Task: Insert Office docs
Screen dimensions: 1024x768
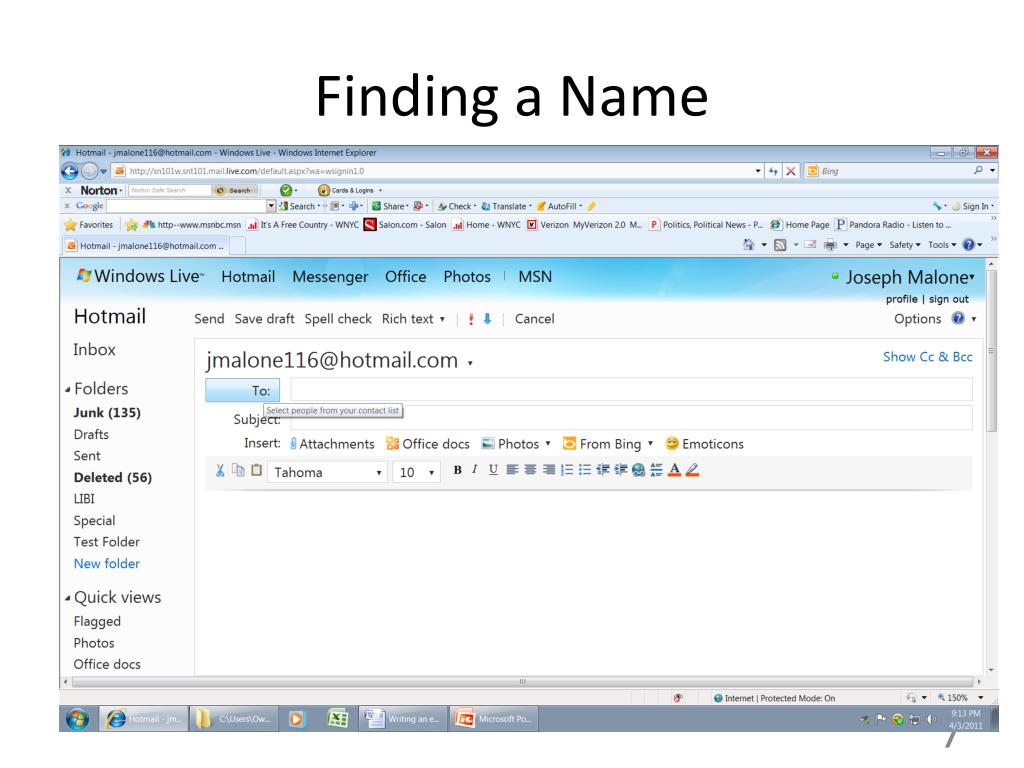Action: 428,444
